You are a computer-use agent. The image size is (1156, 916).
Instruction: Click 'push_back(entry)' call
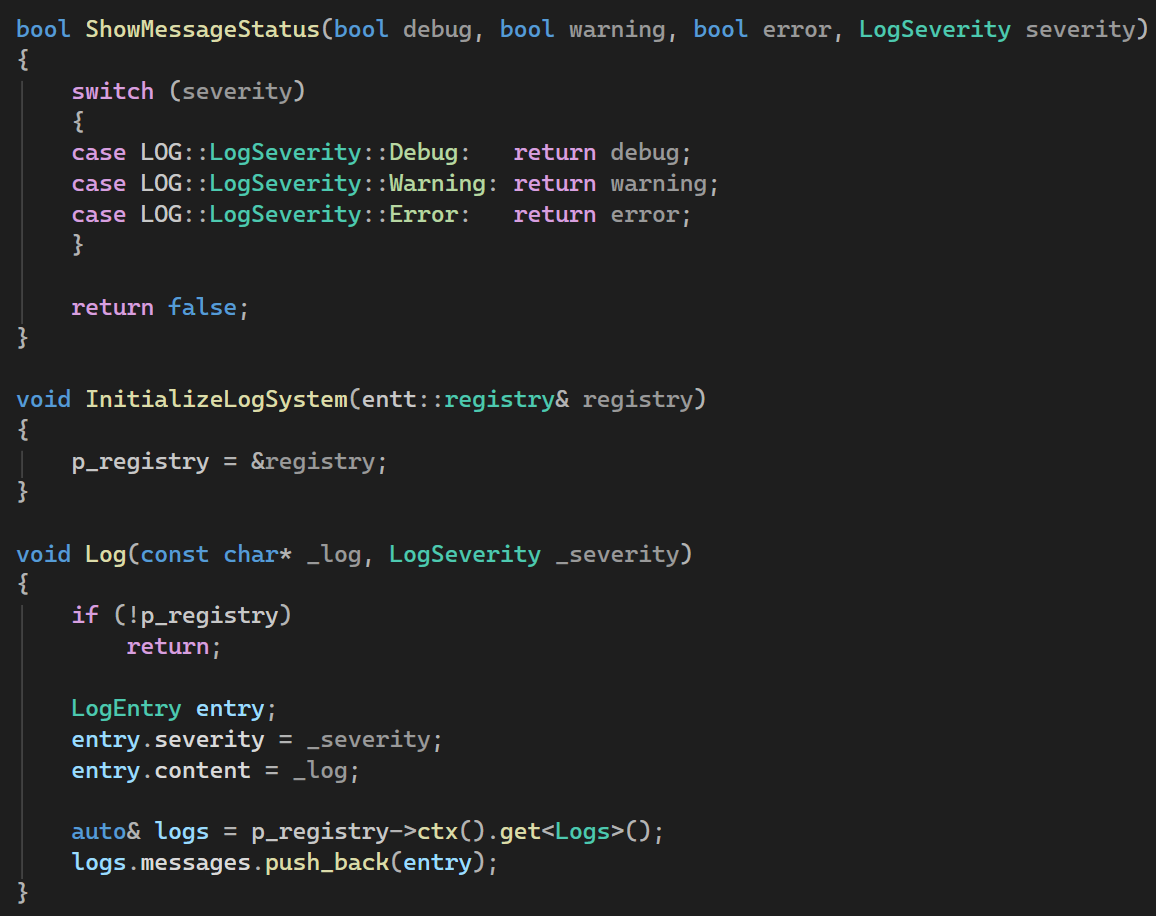click(x=375, y=863)
